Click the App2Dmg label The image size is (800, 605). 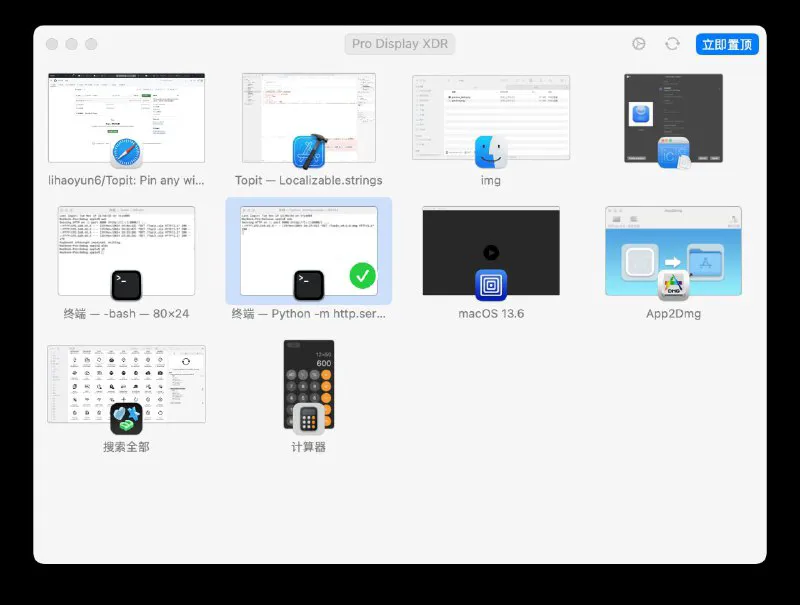[x=673, y=314]
